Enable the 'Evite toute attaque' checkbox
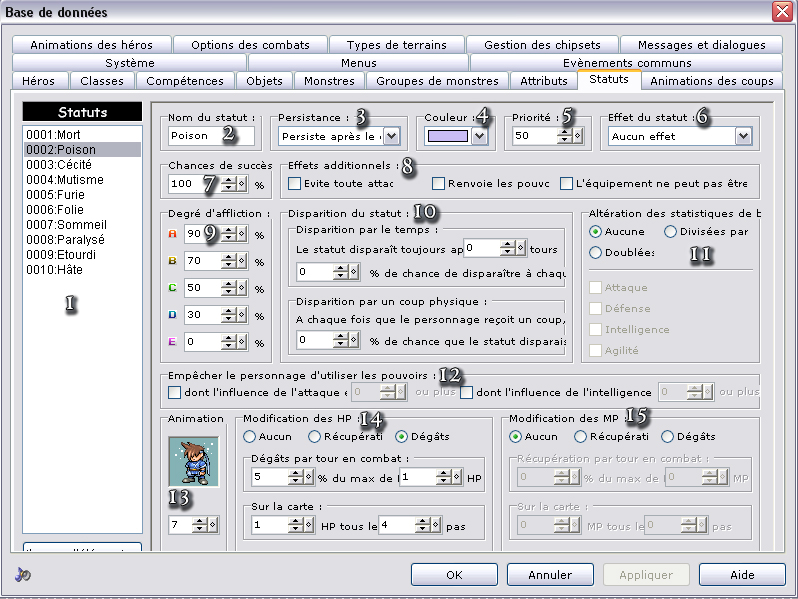The height and width of the screenshot is (599, 798). (294, 184)
